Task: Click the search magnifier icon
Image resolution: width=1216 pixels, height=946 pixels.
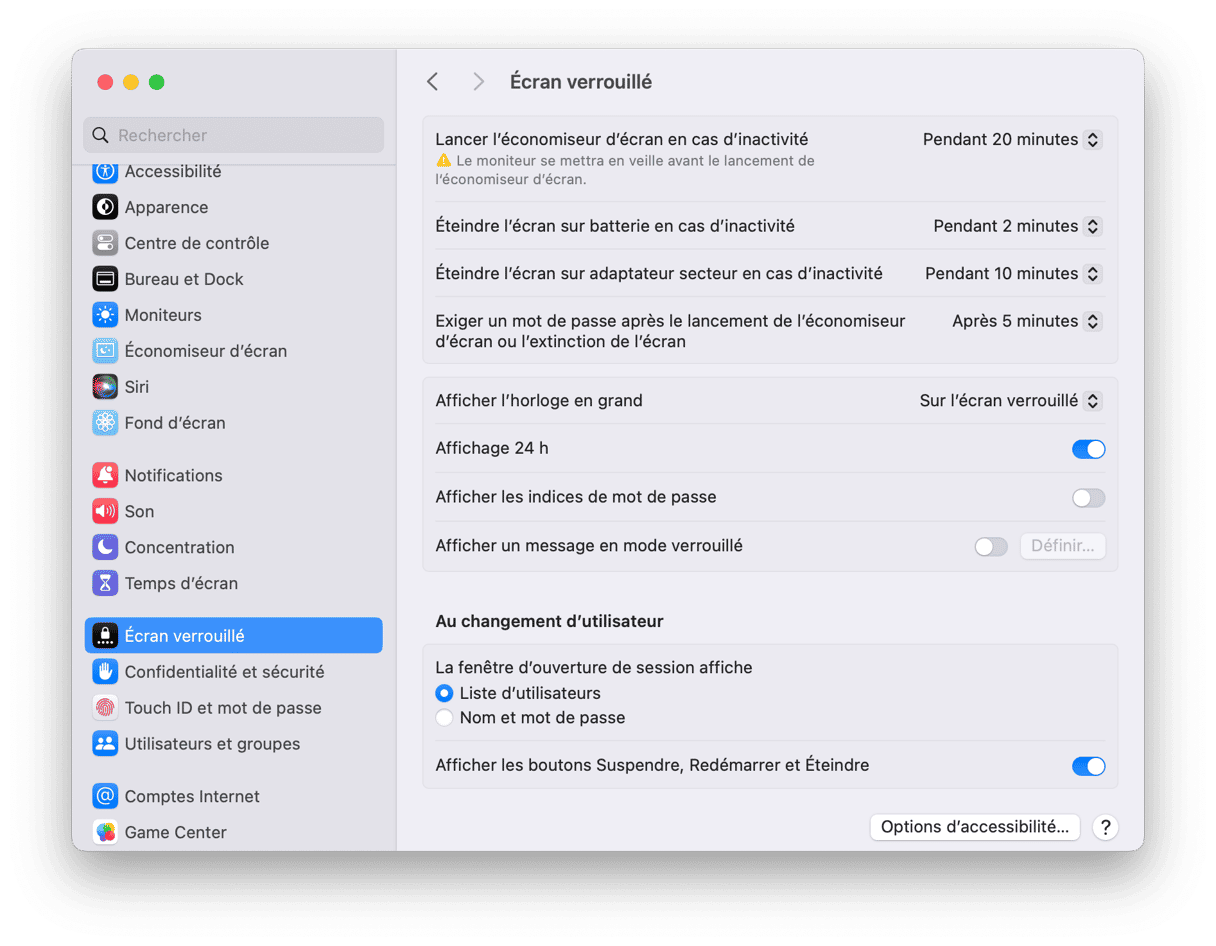Action: [x=100, y=135]
